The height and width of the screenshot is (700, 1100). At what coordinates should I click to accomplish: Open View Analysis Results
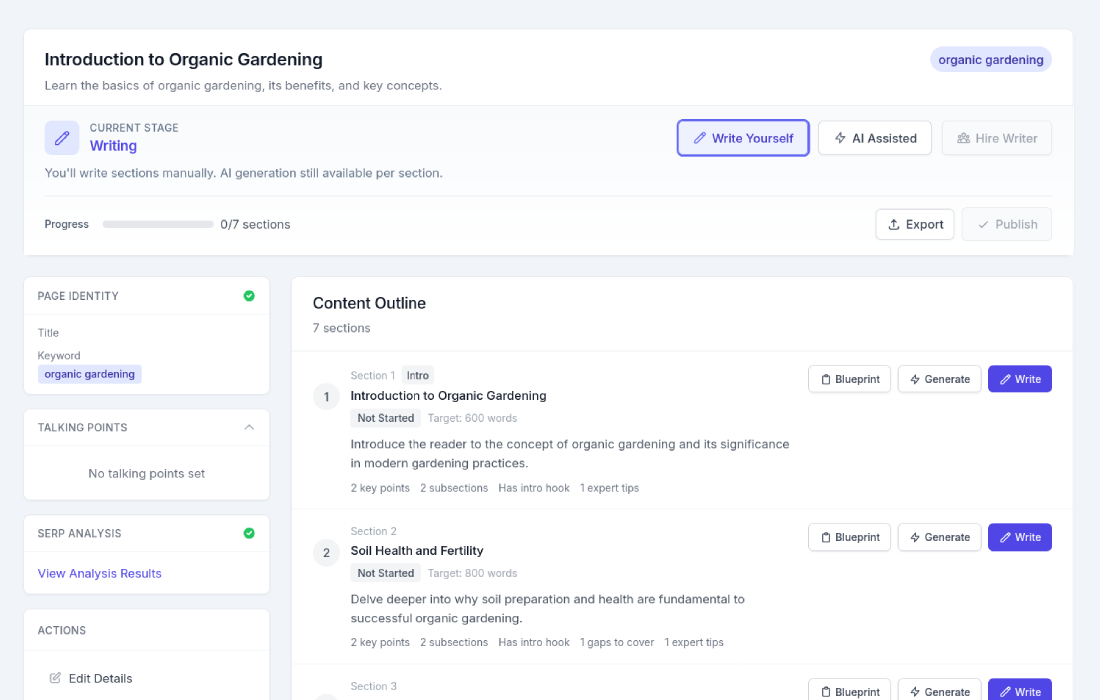(99, 573)
